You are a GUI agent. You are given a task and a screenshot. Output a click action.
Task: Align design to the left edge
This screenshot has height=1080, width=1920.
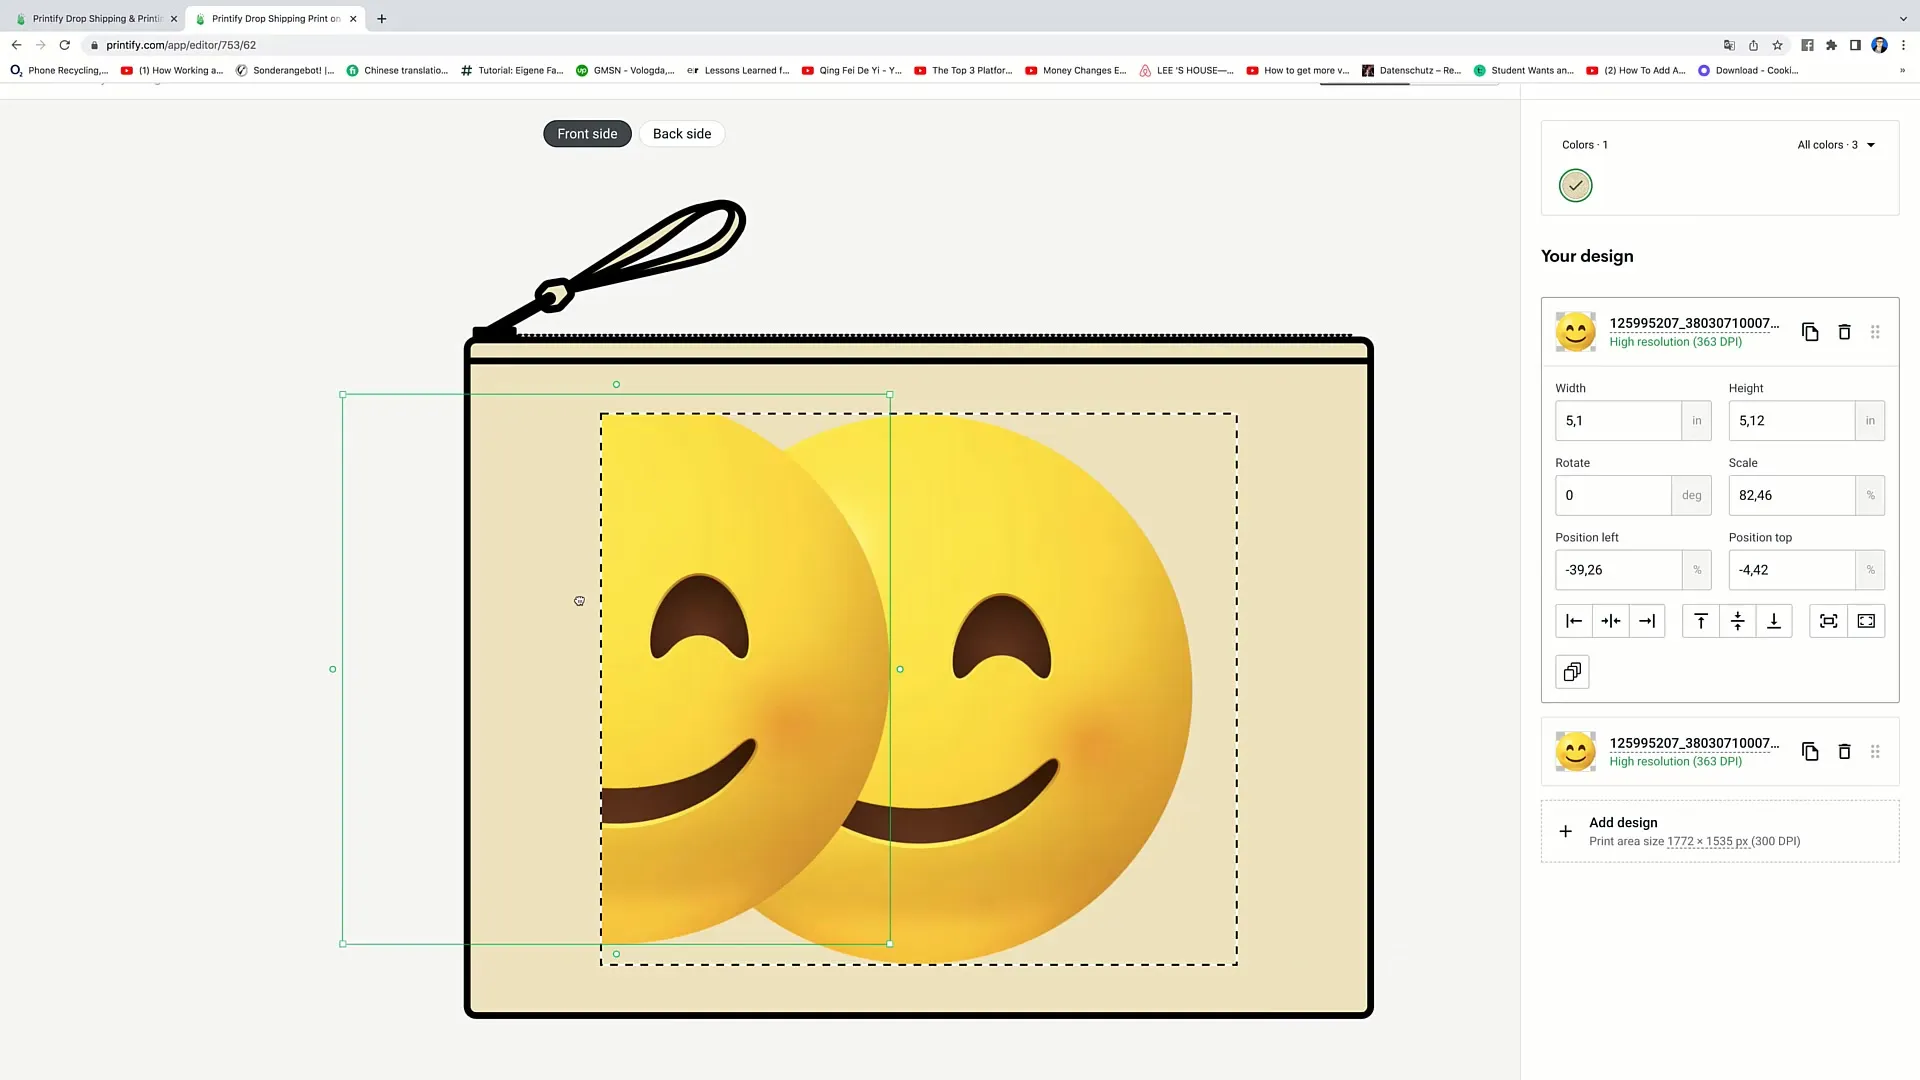coord(1574,621)
